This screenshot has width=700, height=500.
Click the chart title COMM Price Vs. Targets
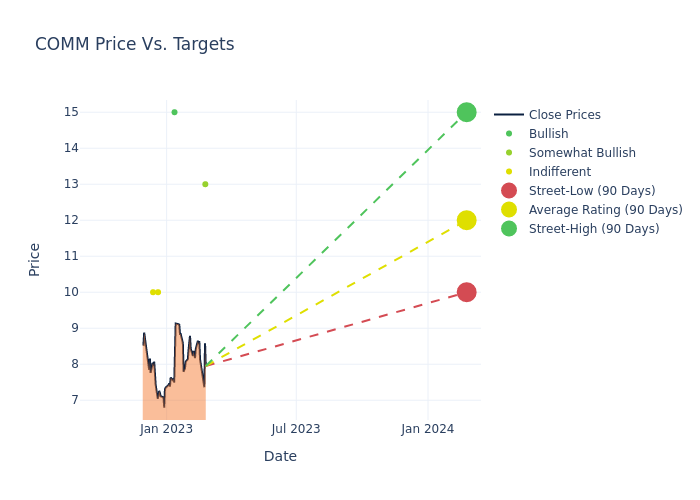[135, 44]
